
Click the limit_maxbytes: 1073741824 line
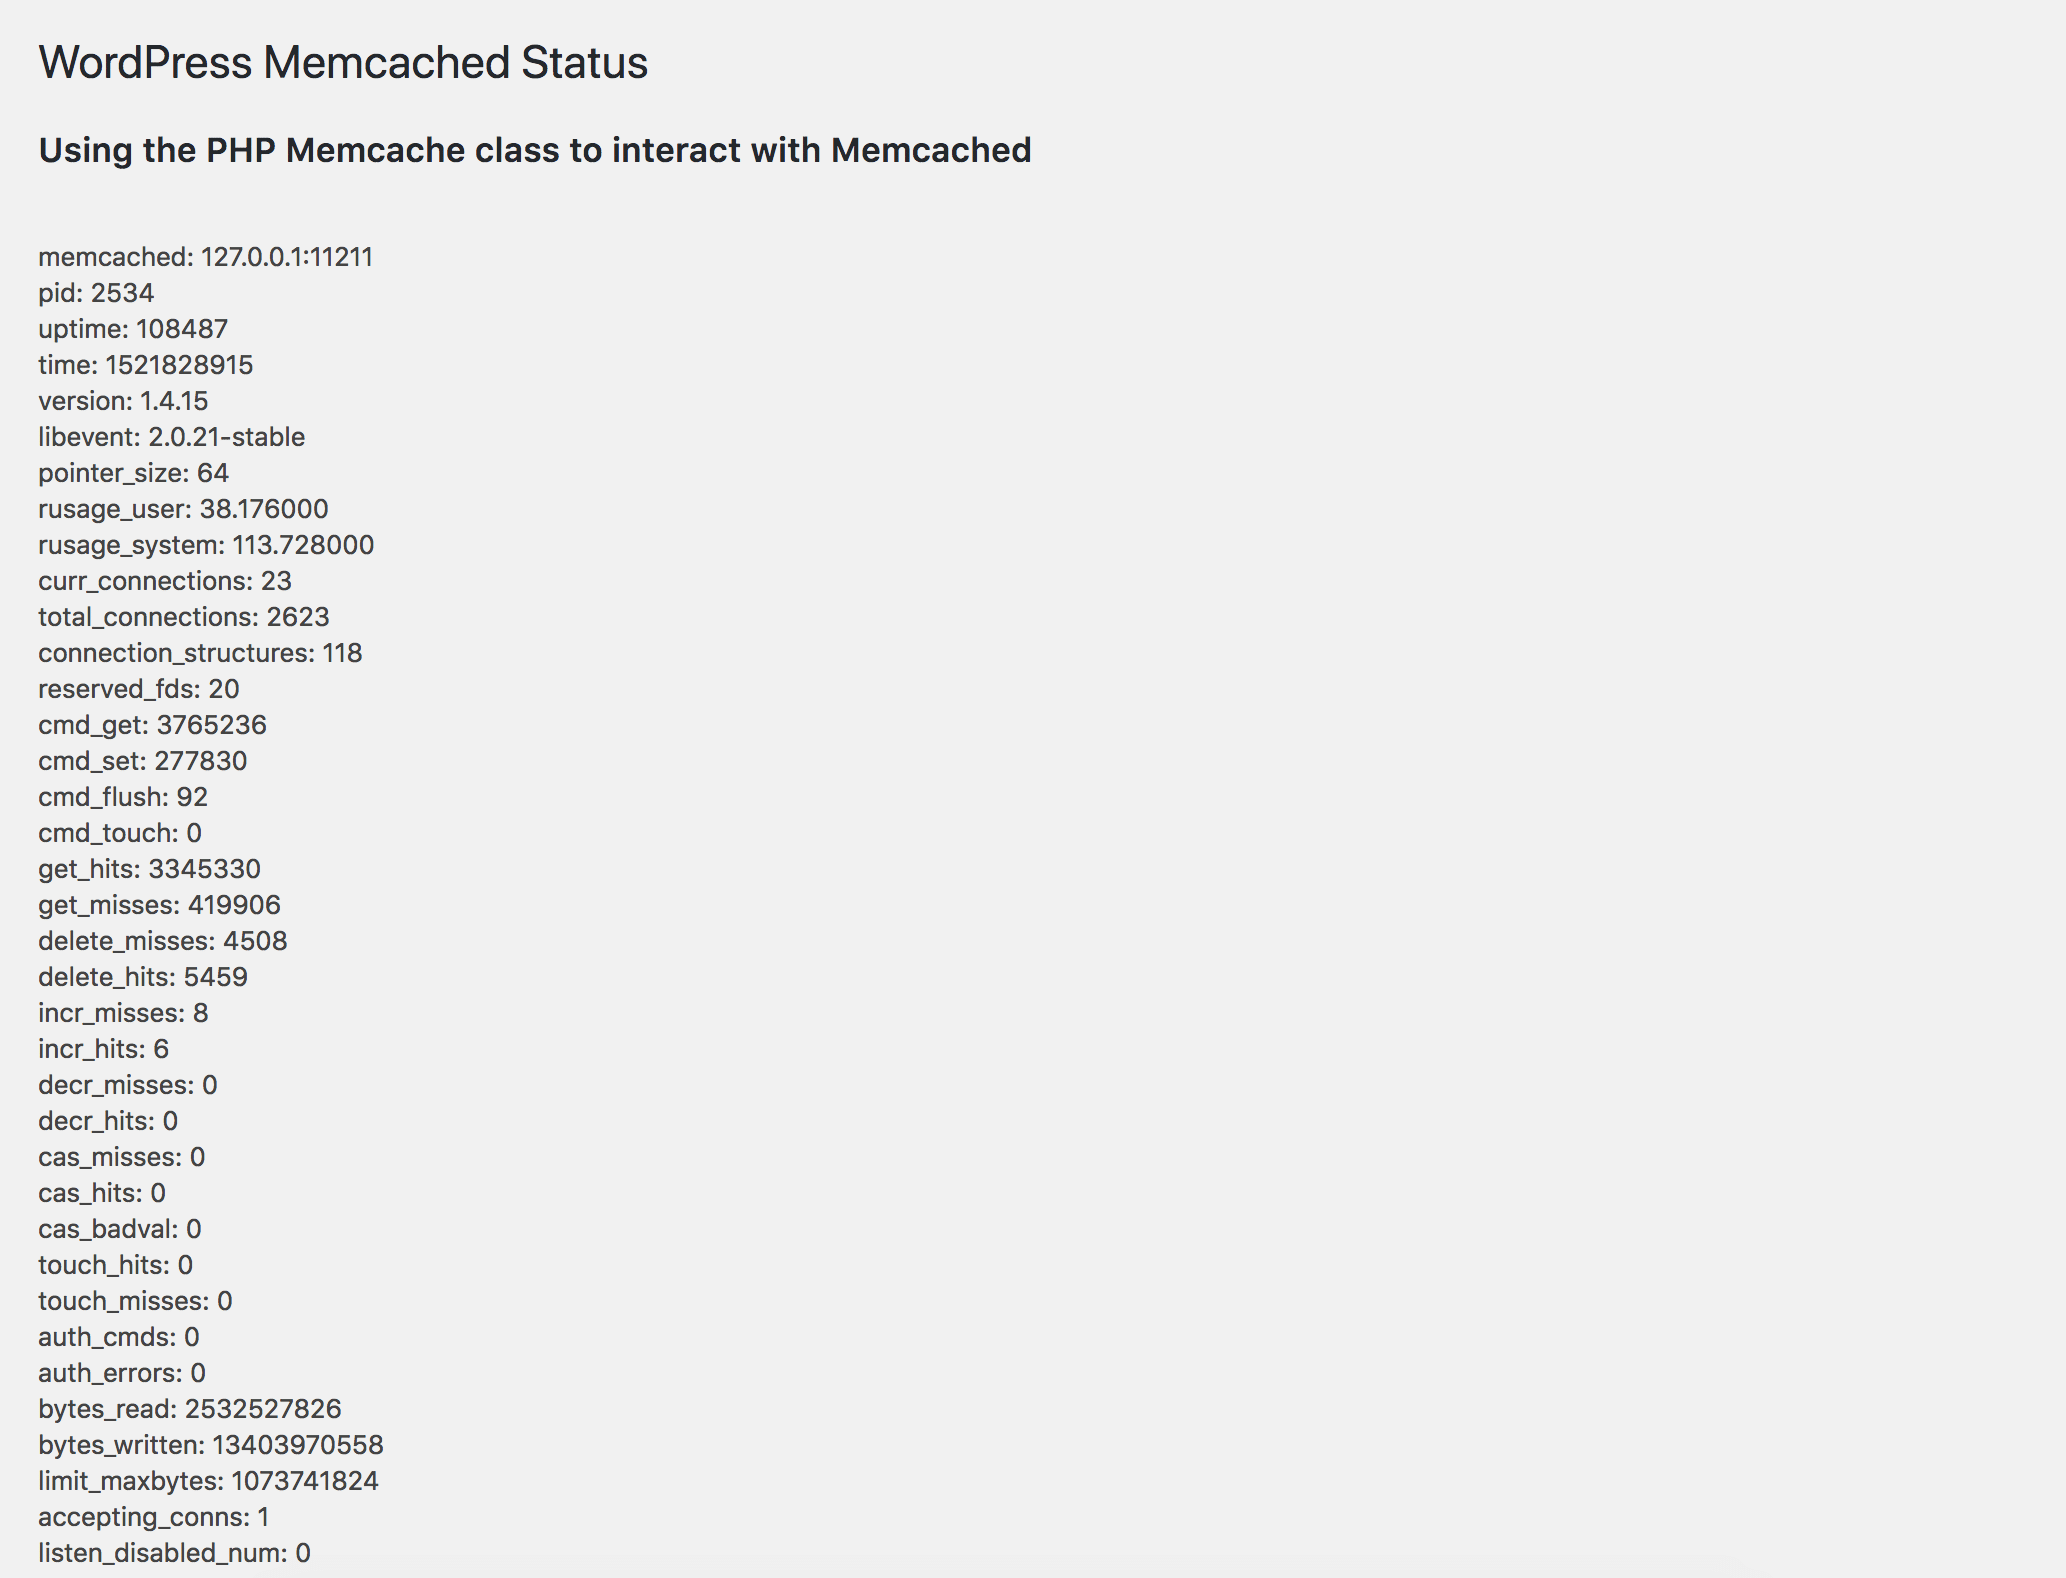[x=209, y=1481]
